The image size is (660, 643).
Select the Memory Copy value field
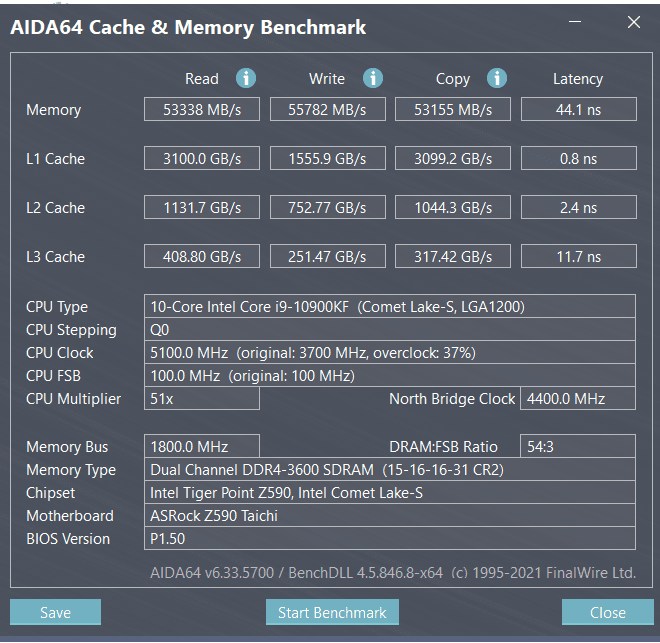tap(453, 109)
